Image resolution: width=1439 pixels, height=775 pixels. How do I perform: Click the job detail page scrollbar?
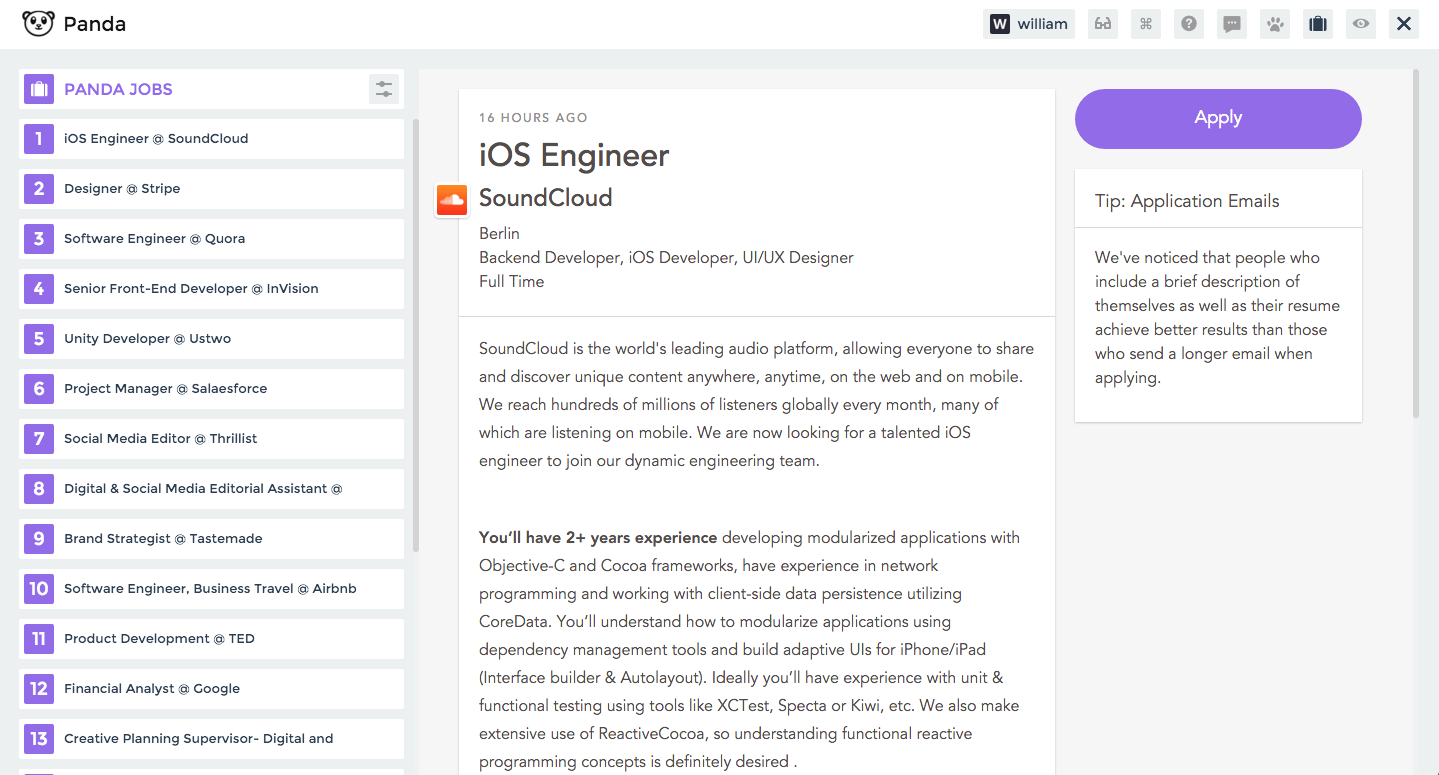tap(1415, 243)
